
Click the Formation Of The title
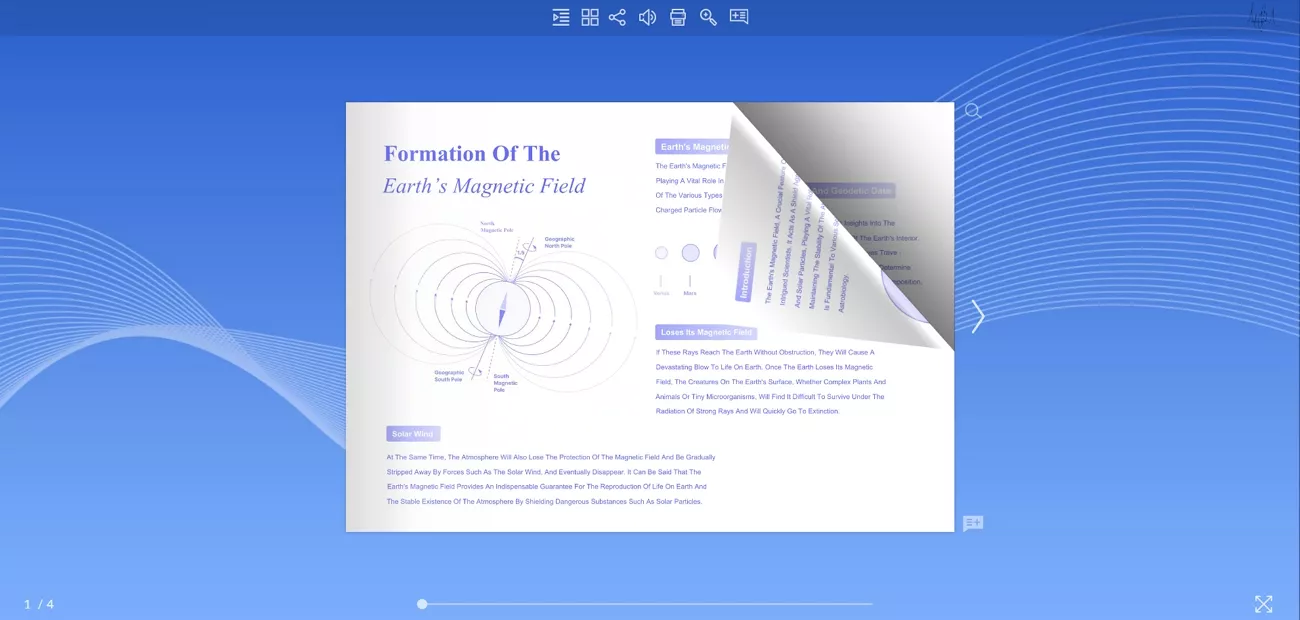click(472, 153)
